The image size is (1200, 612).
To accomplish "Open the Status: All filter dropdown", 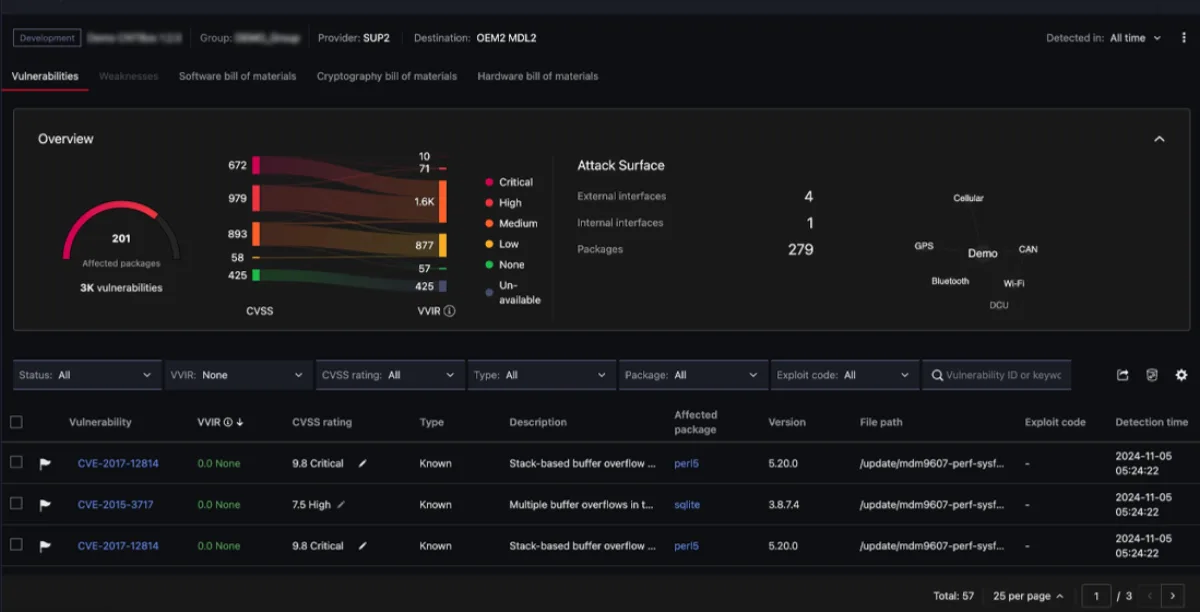I will pos(86,375).
